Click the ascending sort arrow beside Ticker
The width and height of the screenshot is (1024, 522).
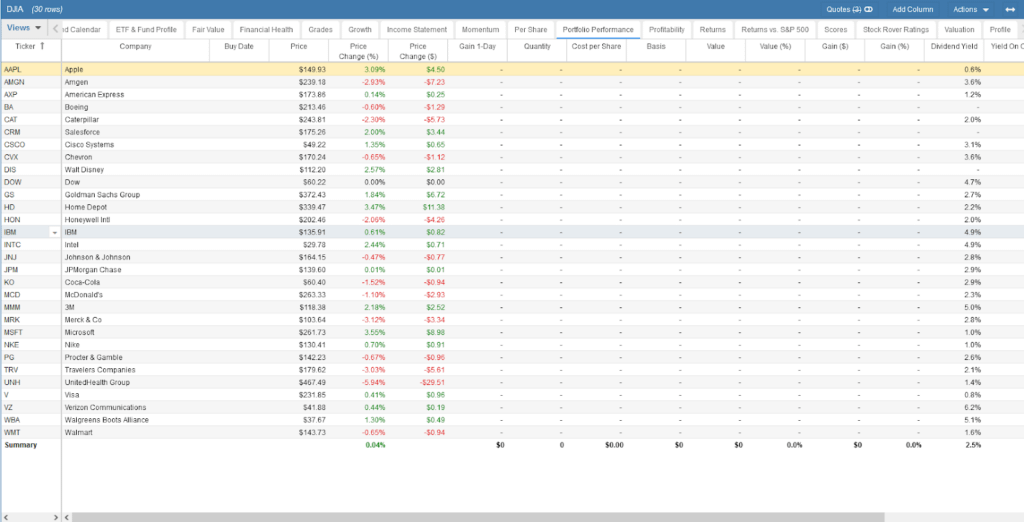pyautogui.click(x=43, y=46)
